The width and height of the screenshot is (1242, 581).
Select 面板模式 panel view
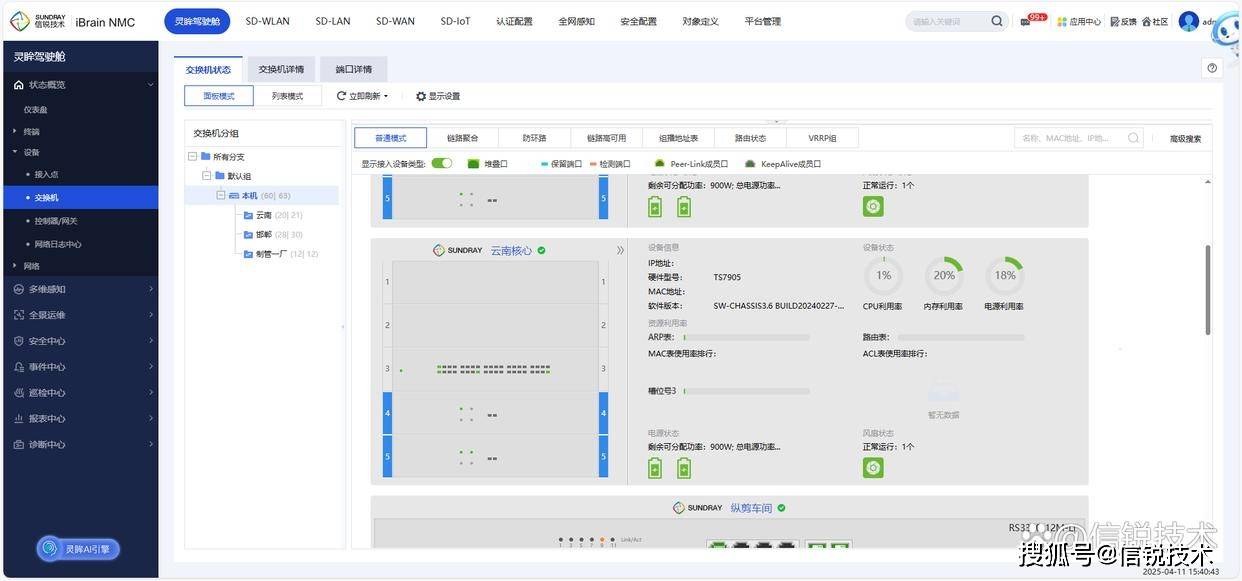(x=219, y=96)
